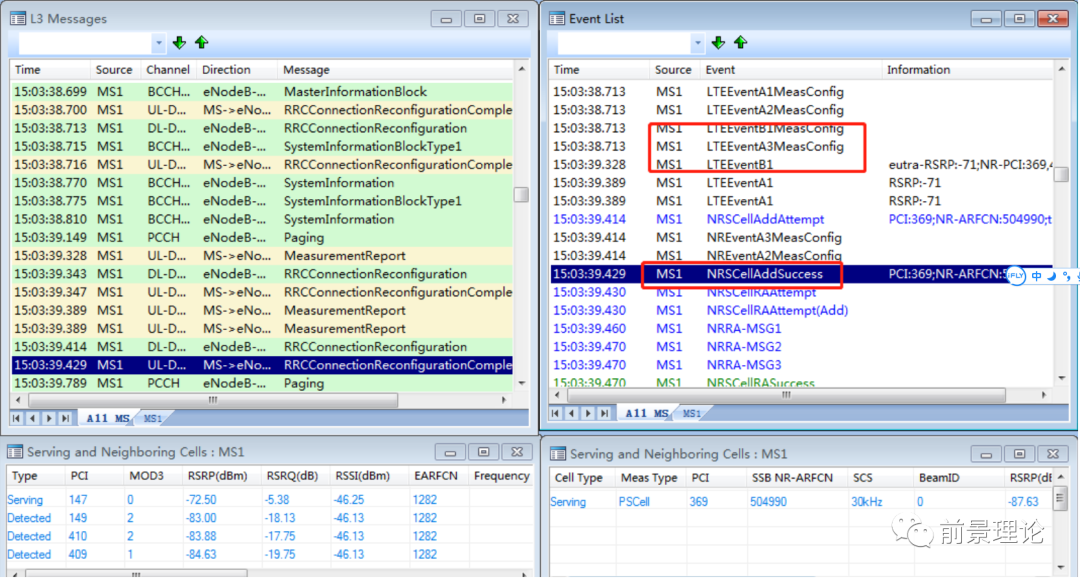Go to next sheet in Event List tab navigator
This screenshot has width=1080, height=579.
click(588, 413)
